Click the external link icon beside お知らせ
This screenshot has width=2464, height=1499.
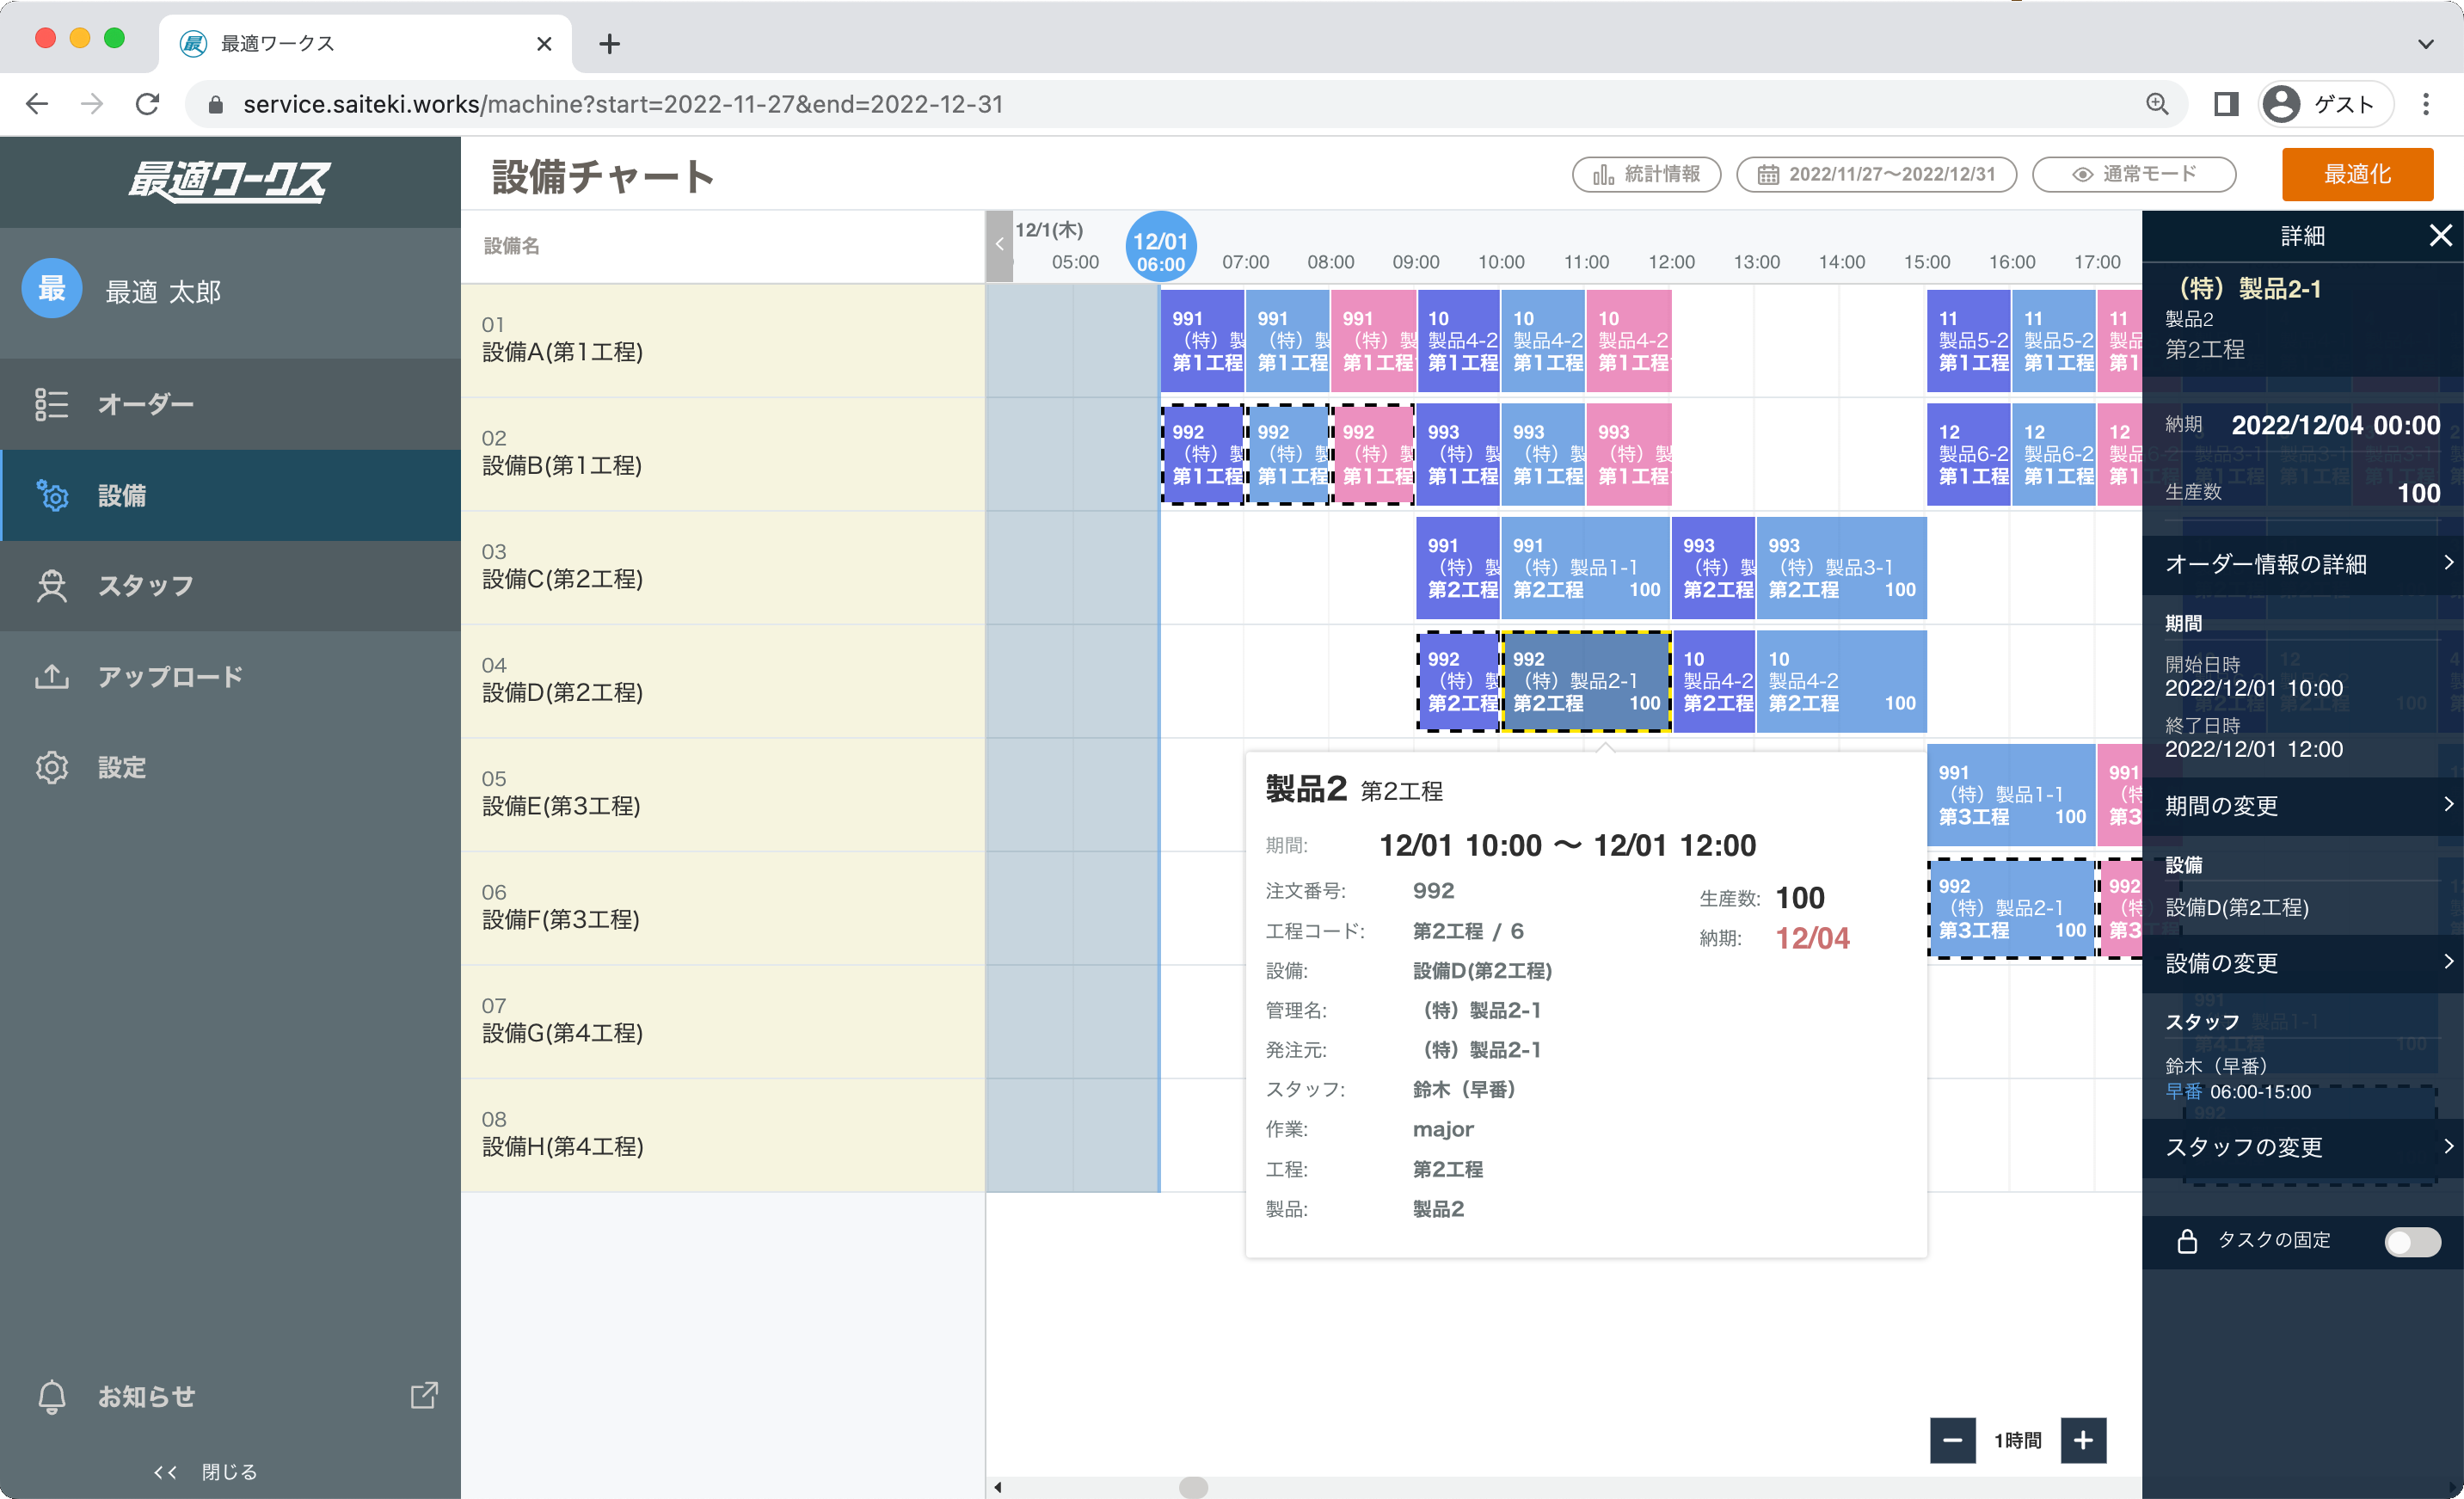click(424, 1395)
